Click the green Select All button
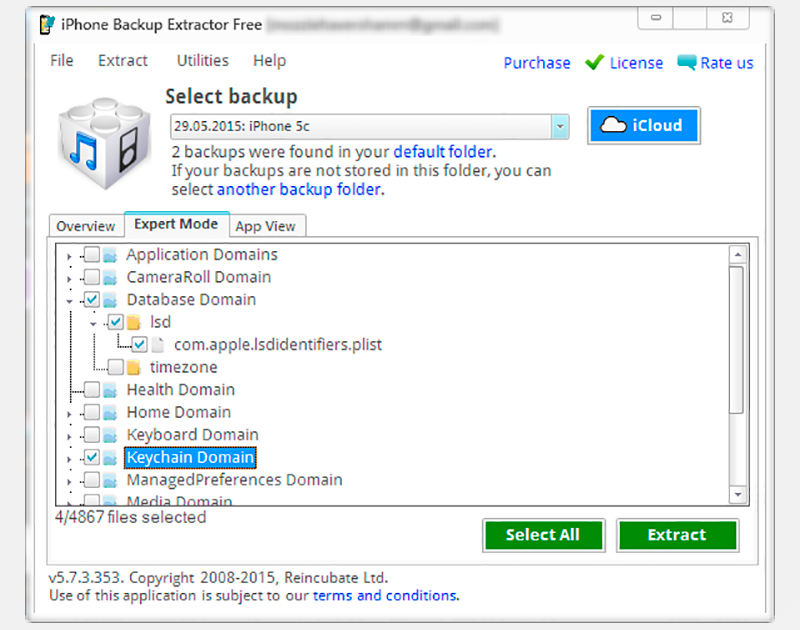800x630 pixels. pos(543,535)
